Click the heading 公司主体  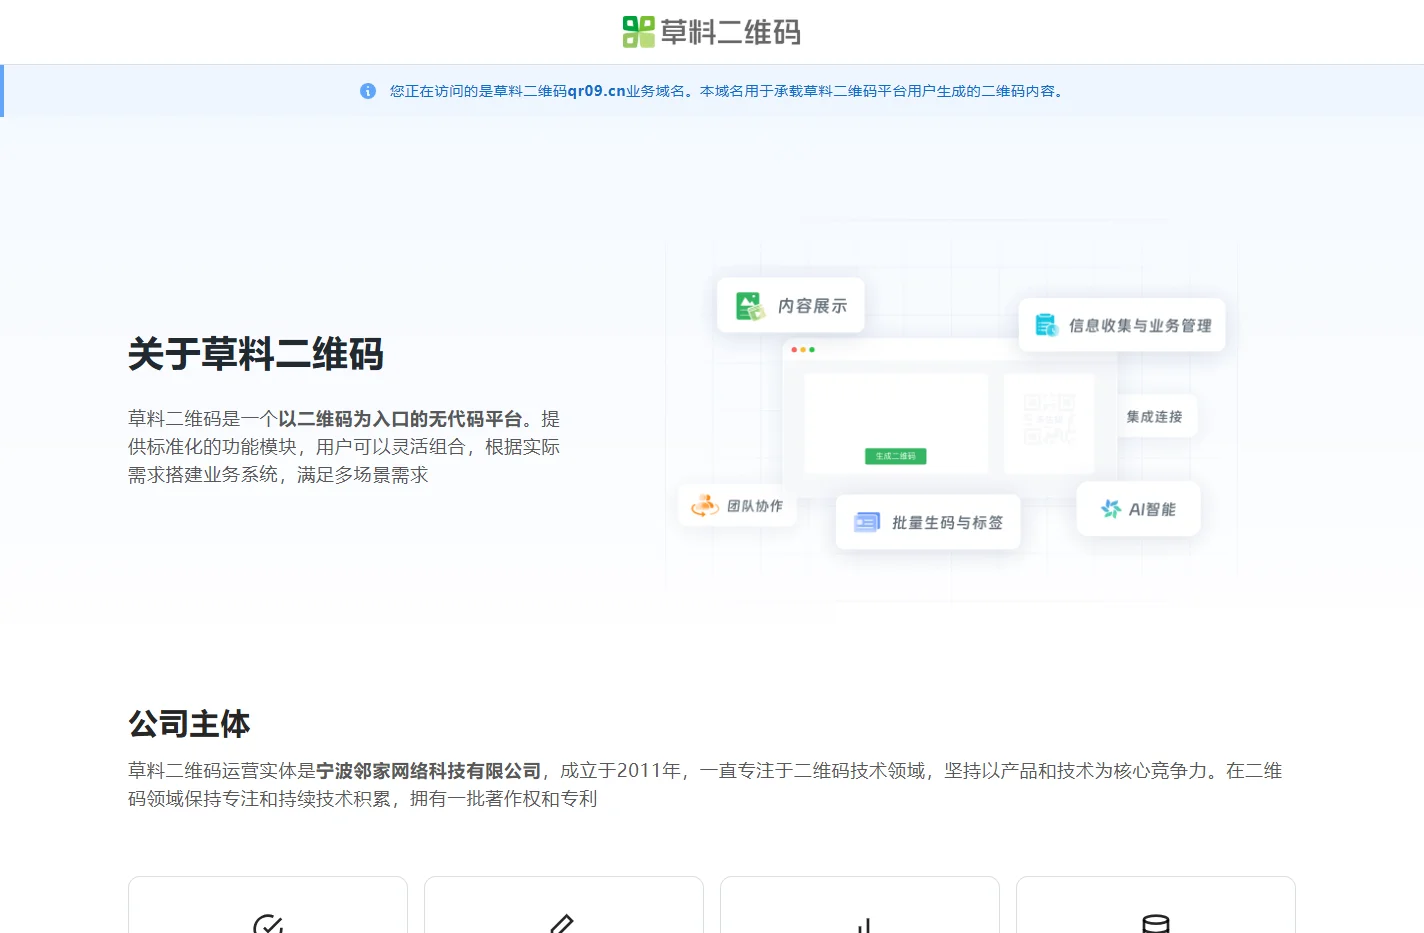pyautogui.click(x=189, y=723)
